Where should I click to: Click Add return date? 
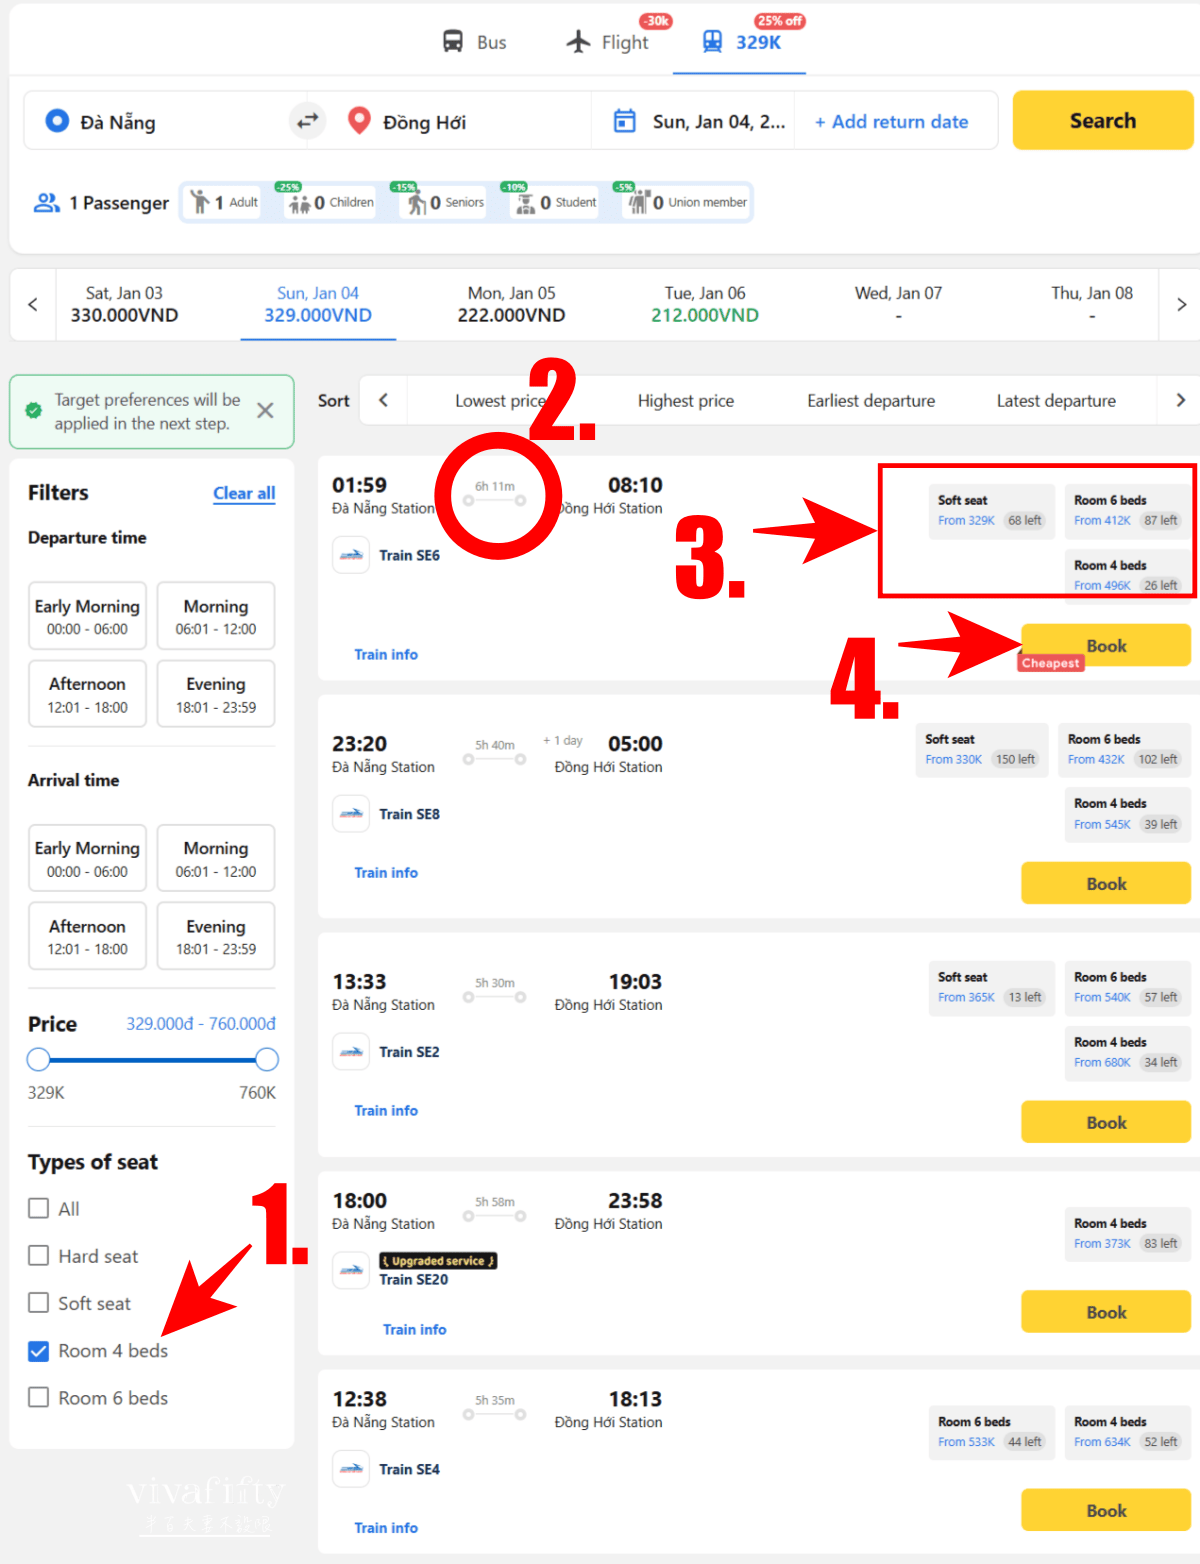point(891,122)
